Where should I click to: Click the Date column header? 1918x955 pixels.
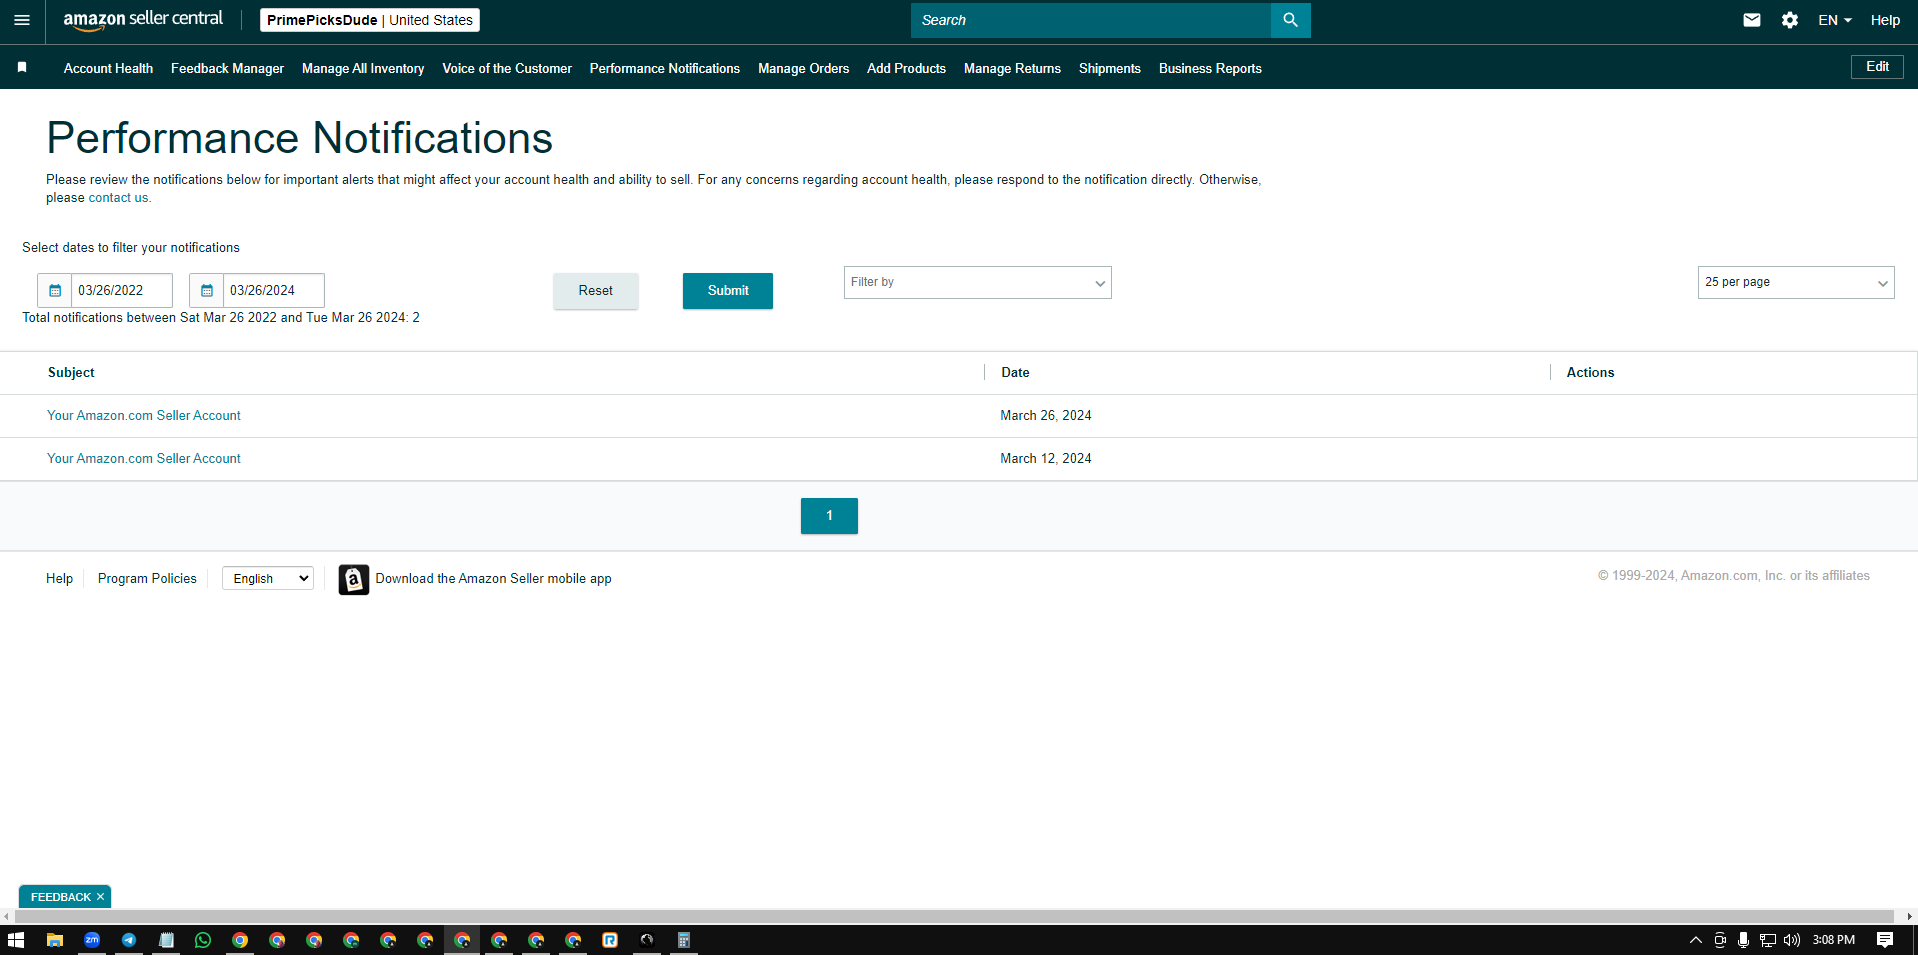click(1015, 372)
